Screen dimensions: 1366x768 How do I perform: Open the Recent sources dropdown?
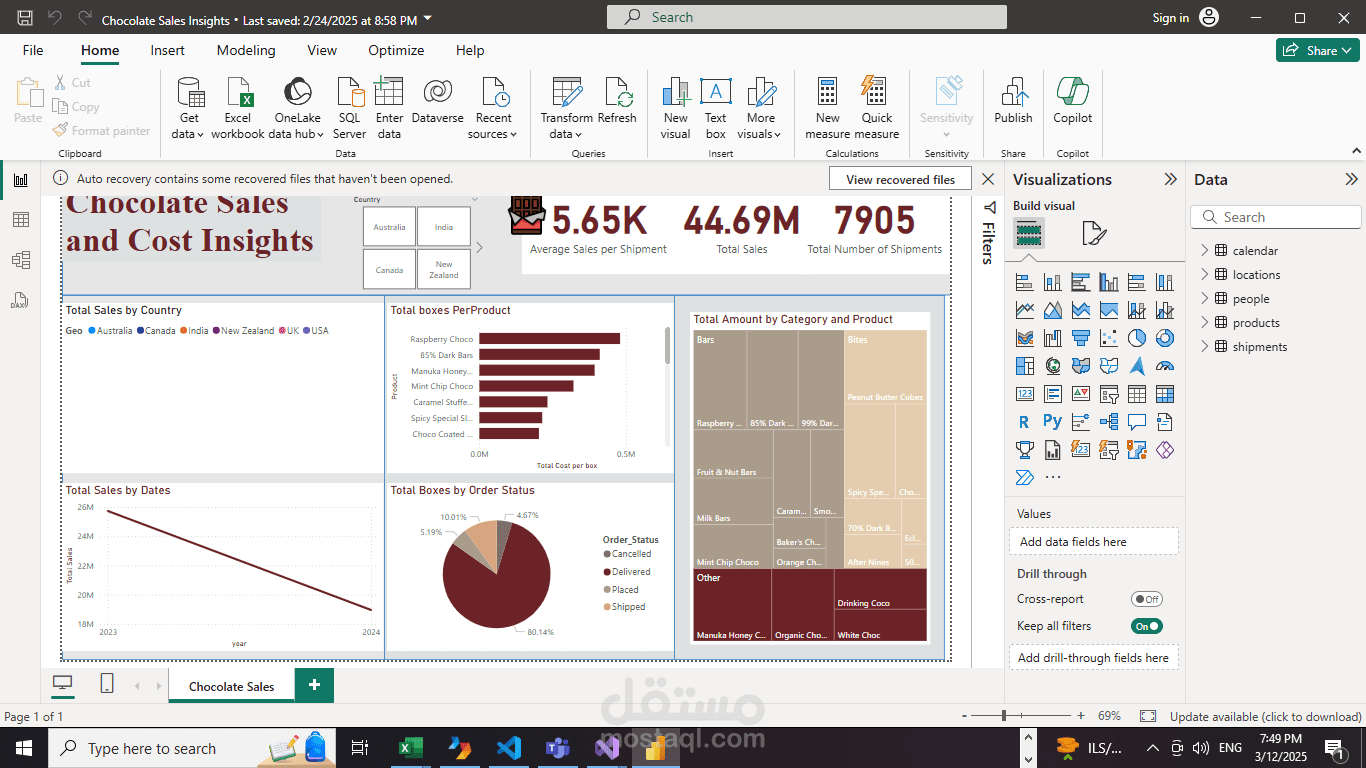pos(494,109)
